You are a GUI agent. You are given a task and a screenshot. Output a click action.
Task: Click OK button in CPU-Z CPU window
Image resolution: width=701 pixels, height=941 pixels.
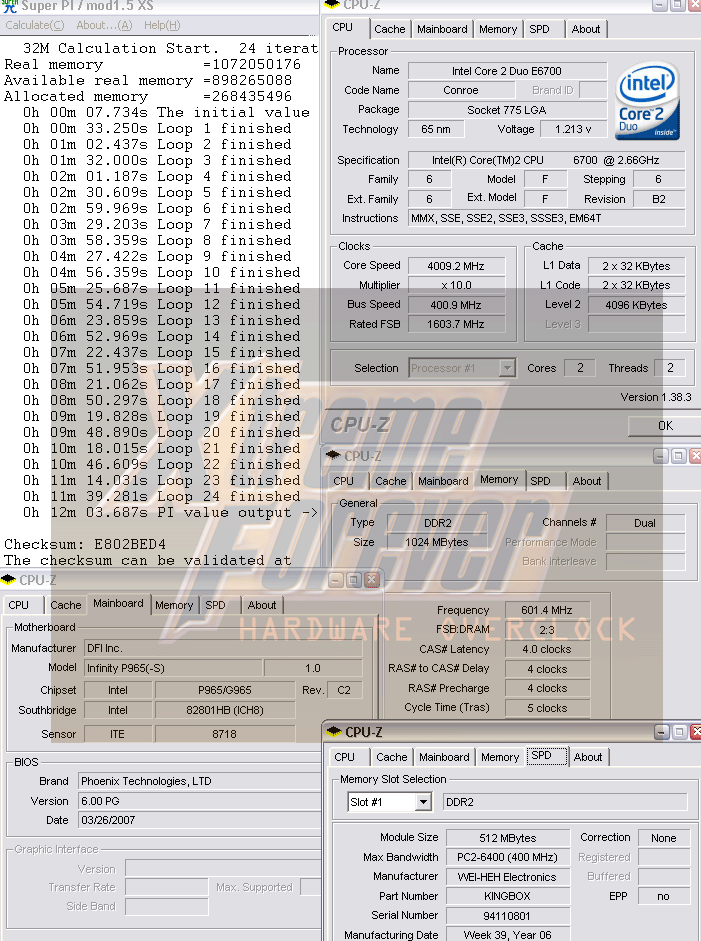pyautogui.click(x=664, y=425)
